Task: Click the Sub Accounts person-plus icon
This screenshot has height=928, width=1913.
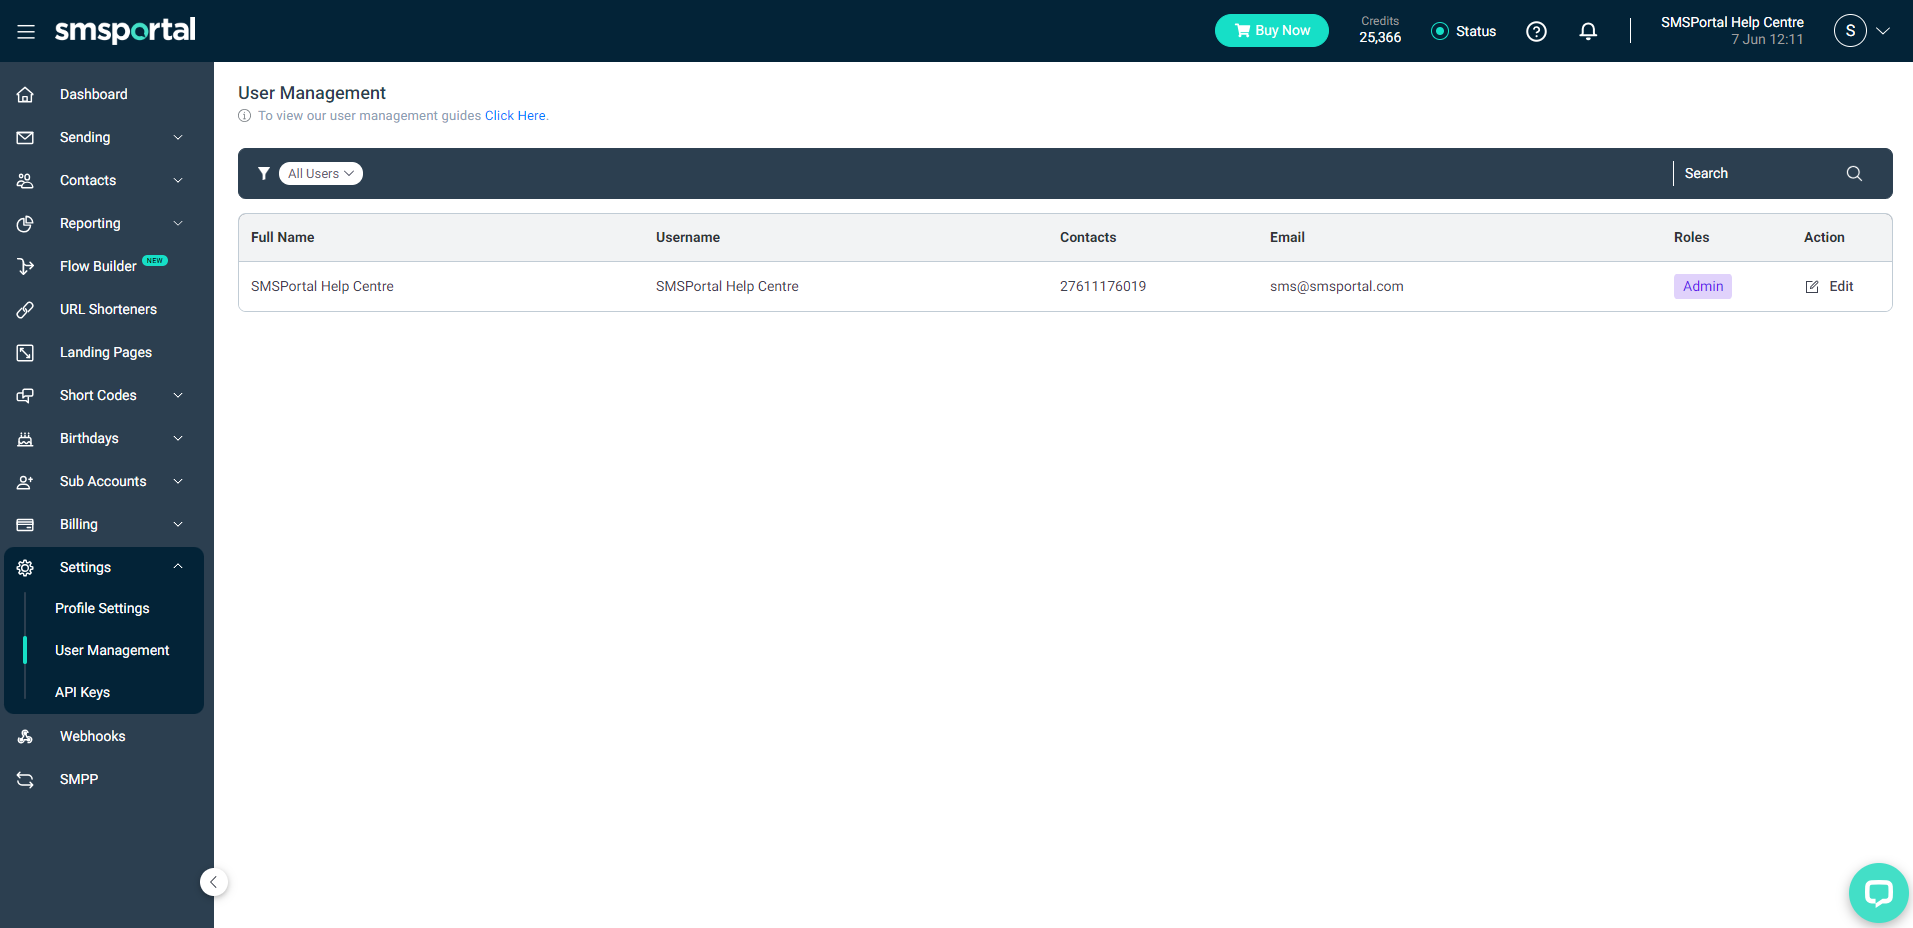Action: 25,482
